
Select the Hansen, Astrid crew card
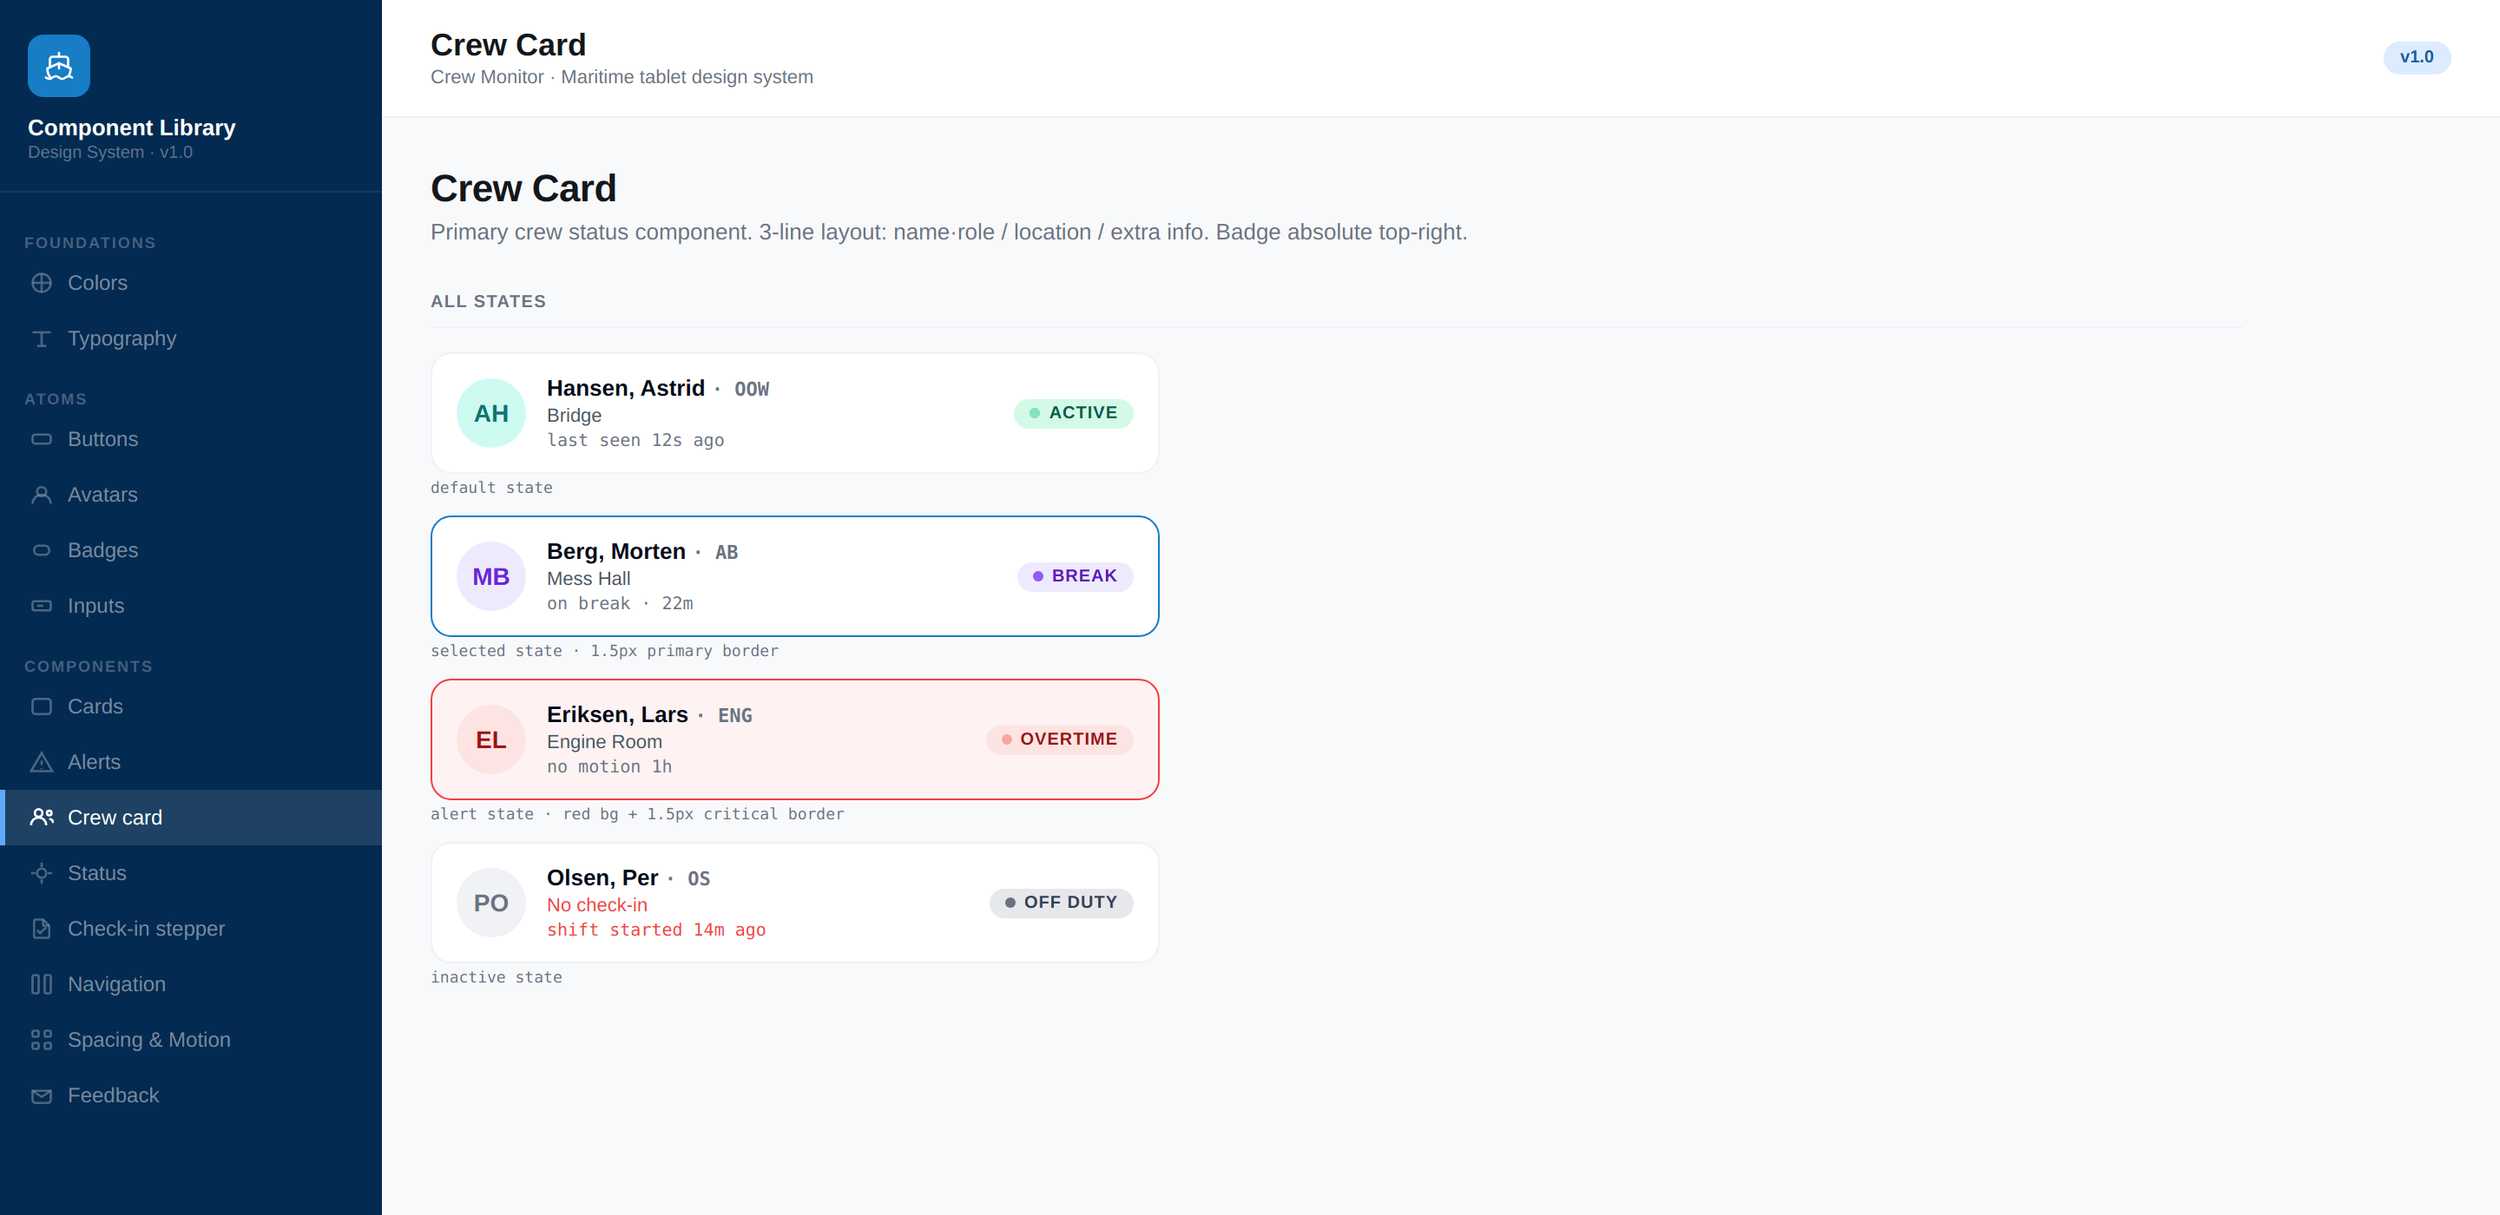(x=795, y=413)
